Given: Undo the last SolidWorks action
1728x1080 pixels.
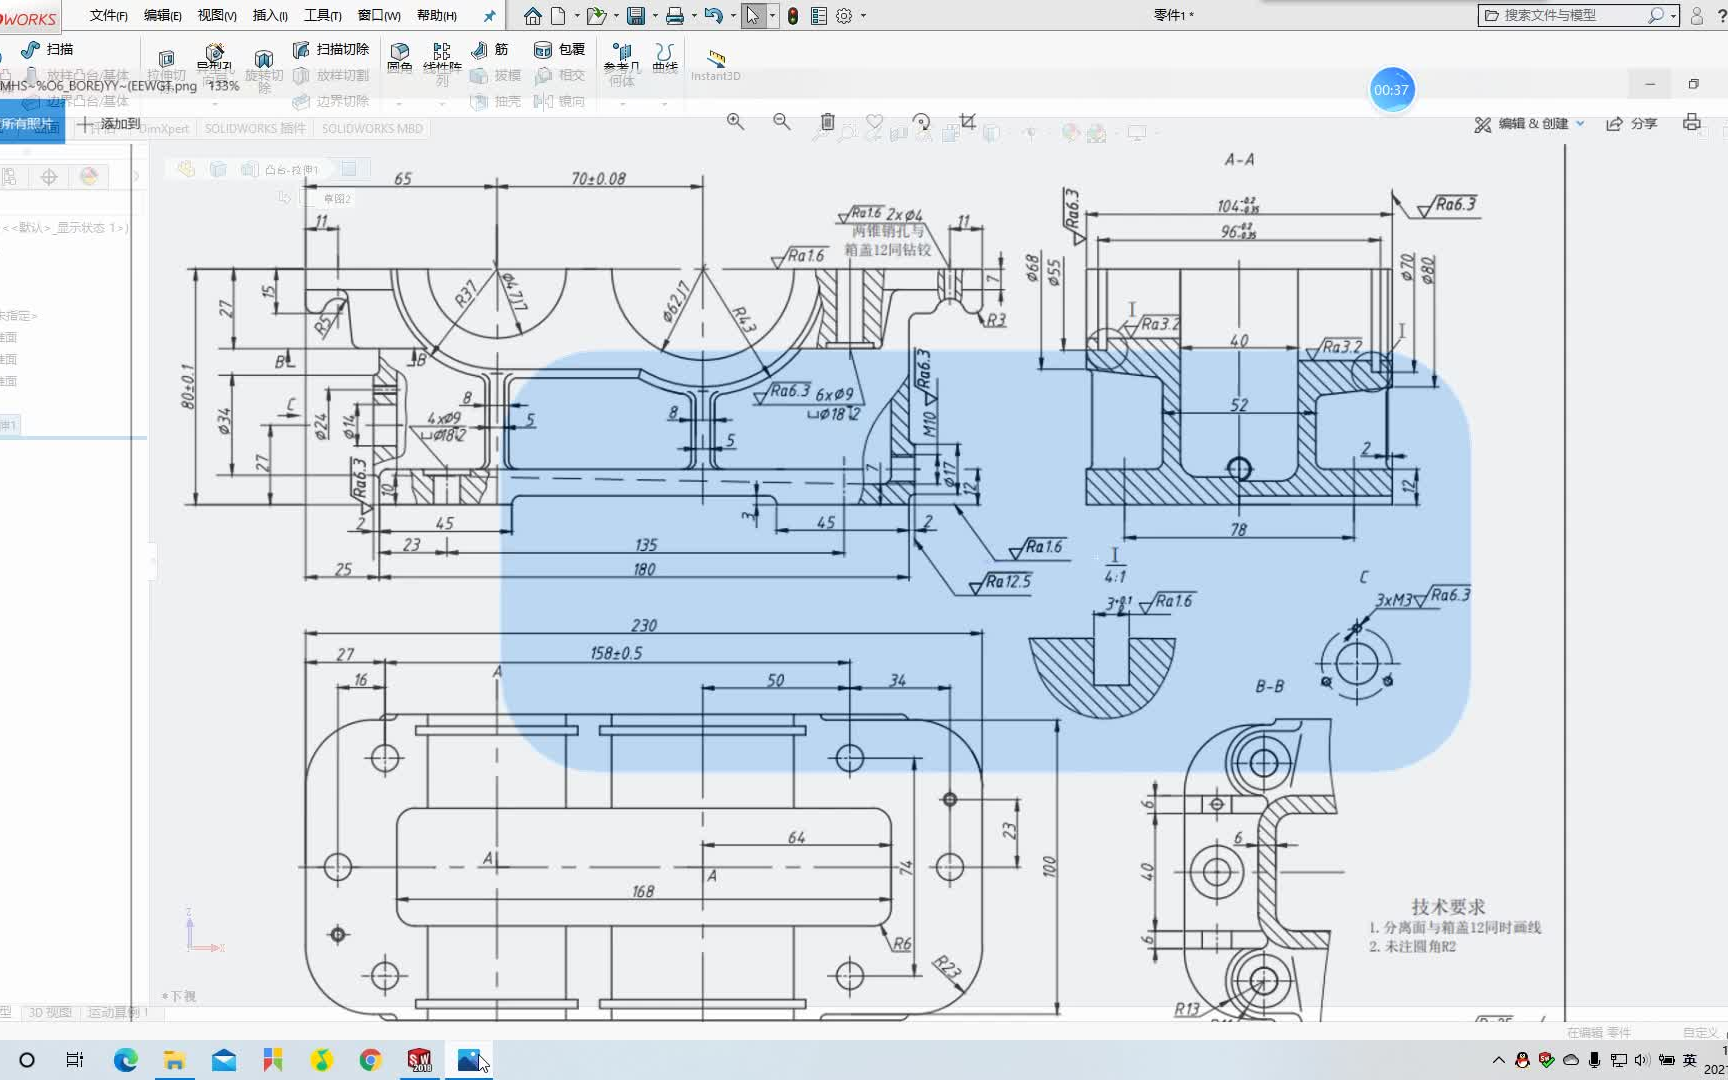Looking at the screenshot, I should click(713, 16).
